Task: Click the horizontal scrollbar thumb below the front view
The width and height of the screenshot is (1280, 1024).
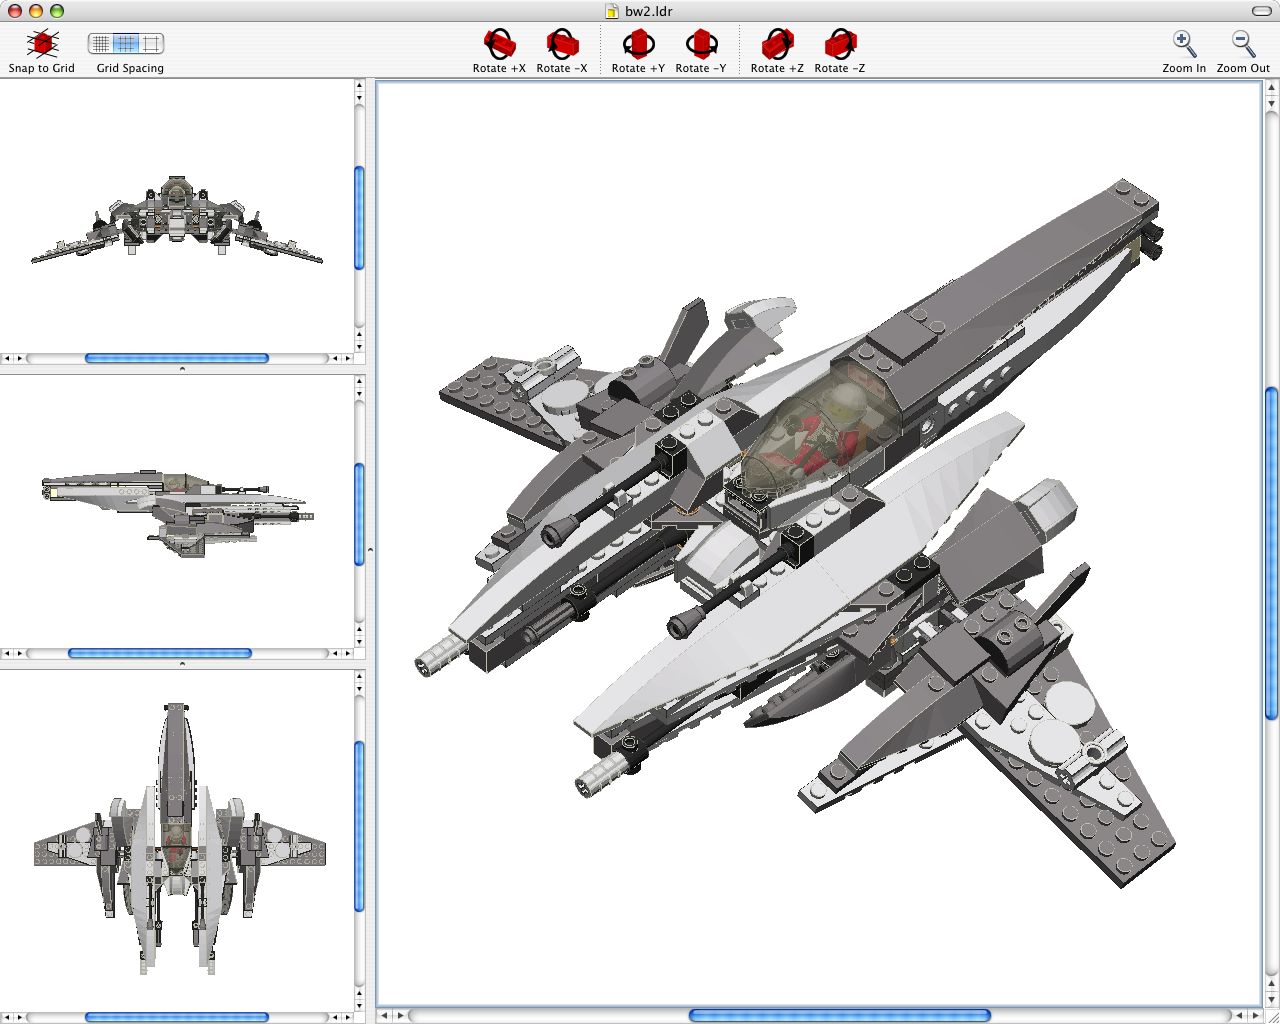Action: (176, 357)
